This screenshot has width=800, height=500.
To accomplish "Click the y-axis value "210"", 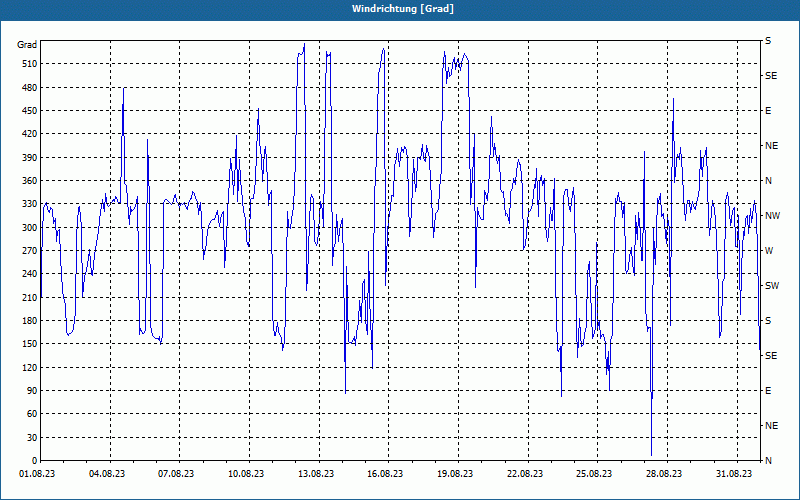I will [29, 297].
